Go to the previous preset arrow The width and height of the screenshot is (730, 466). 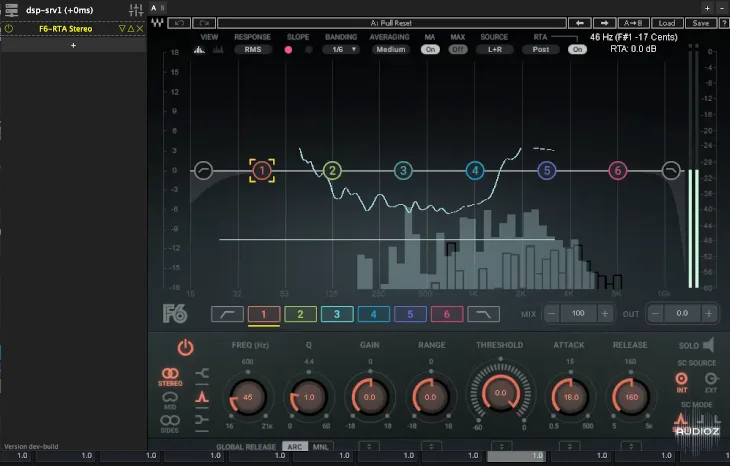point(580,23)
